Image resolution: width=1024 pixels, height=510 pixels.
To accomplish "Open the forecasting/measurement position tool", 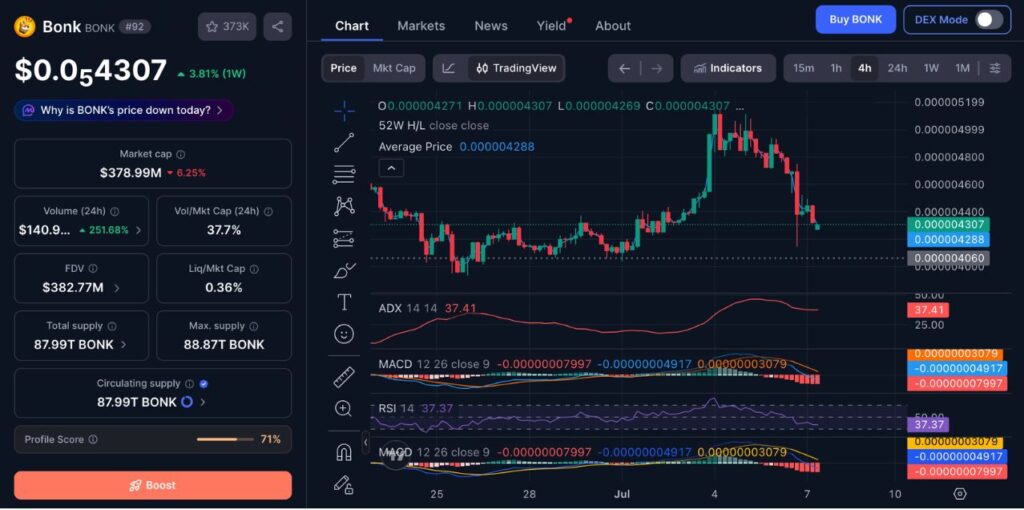I will 344,238.
